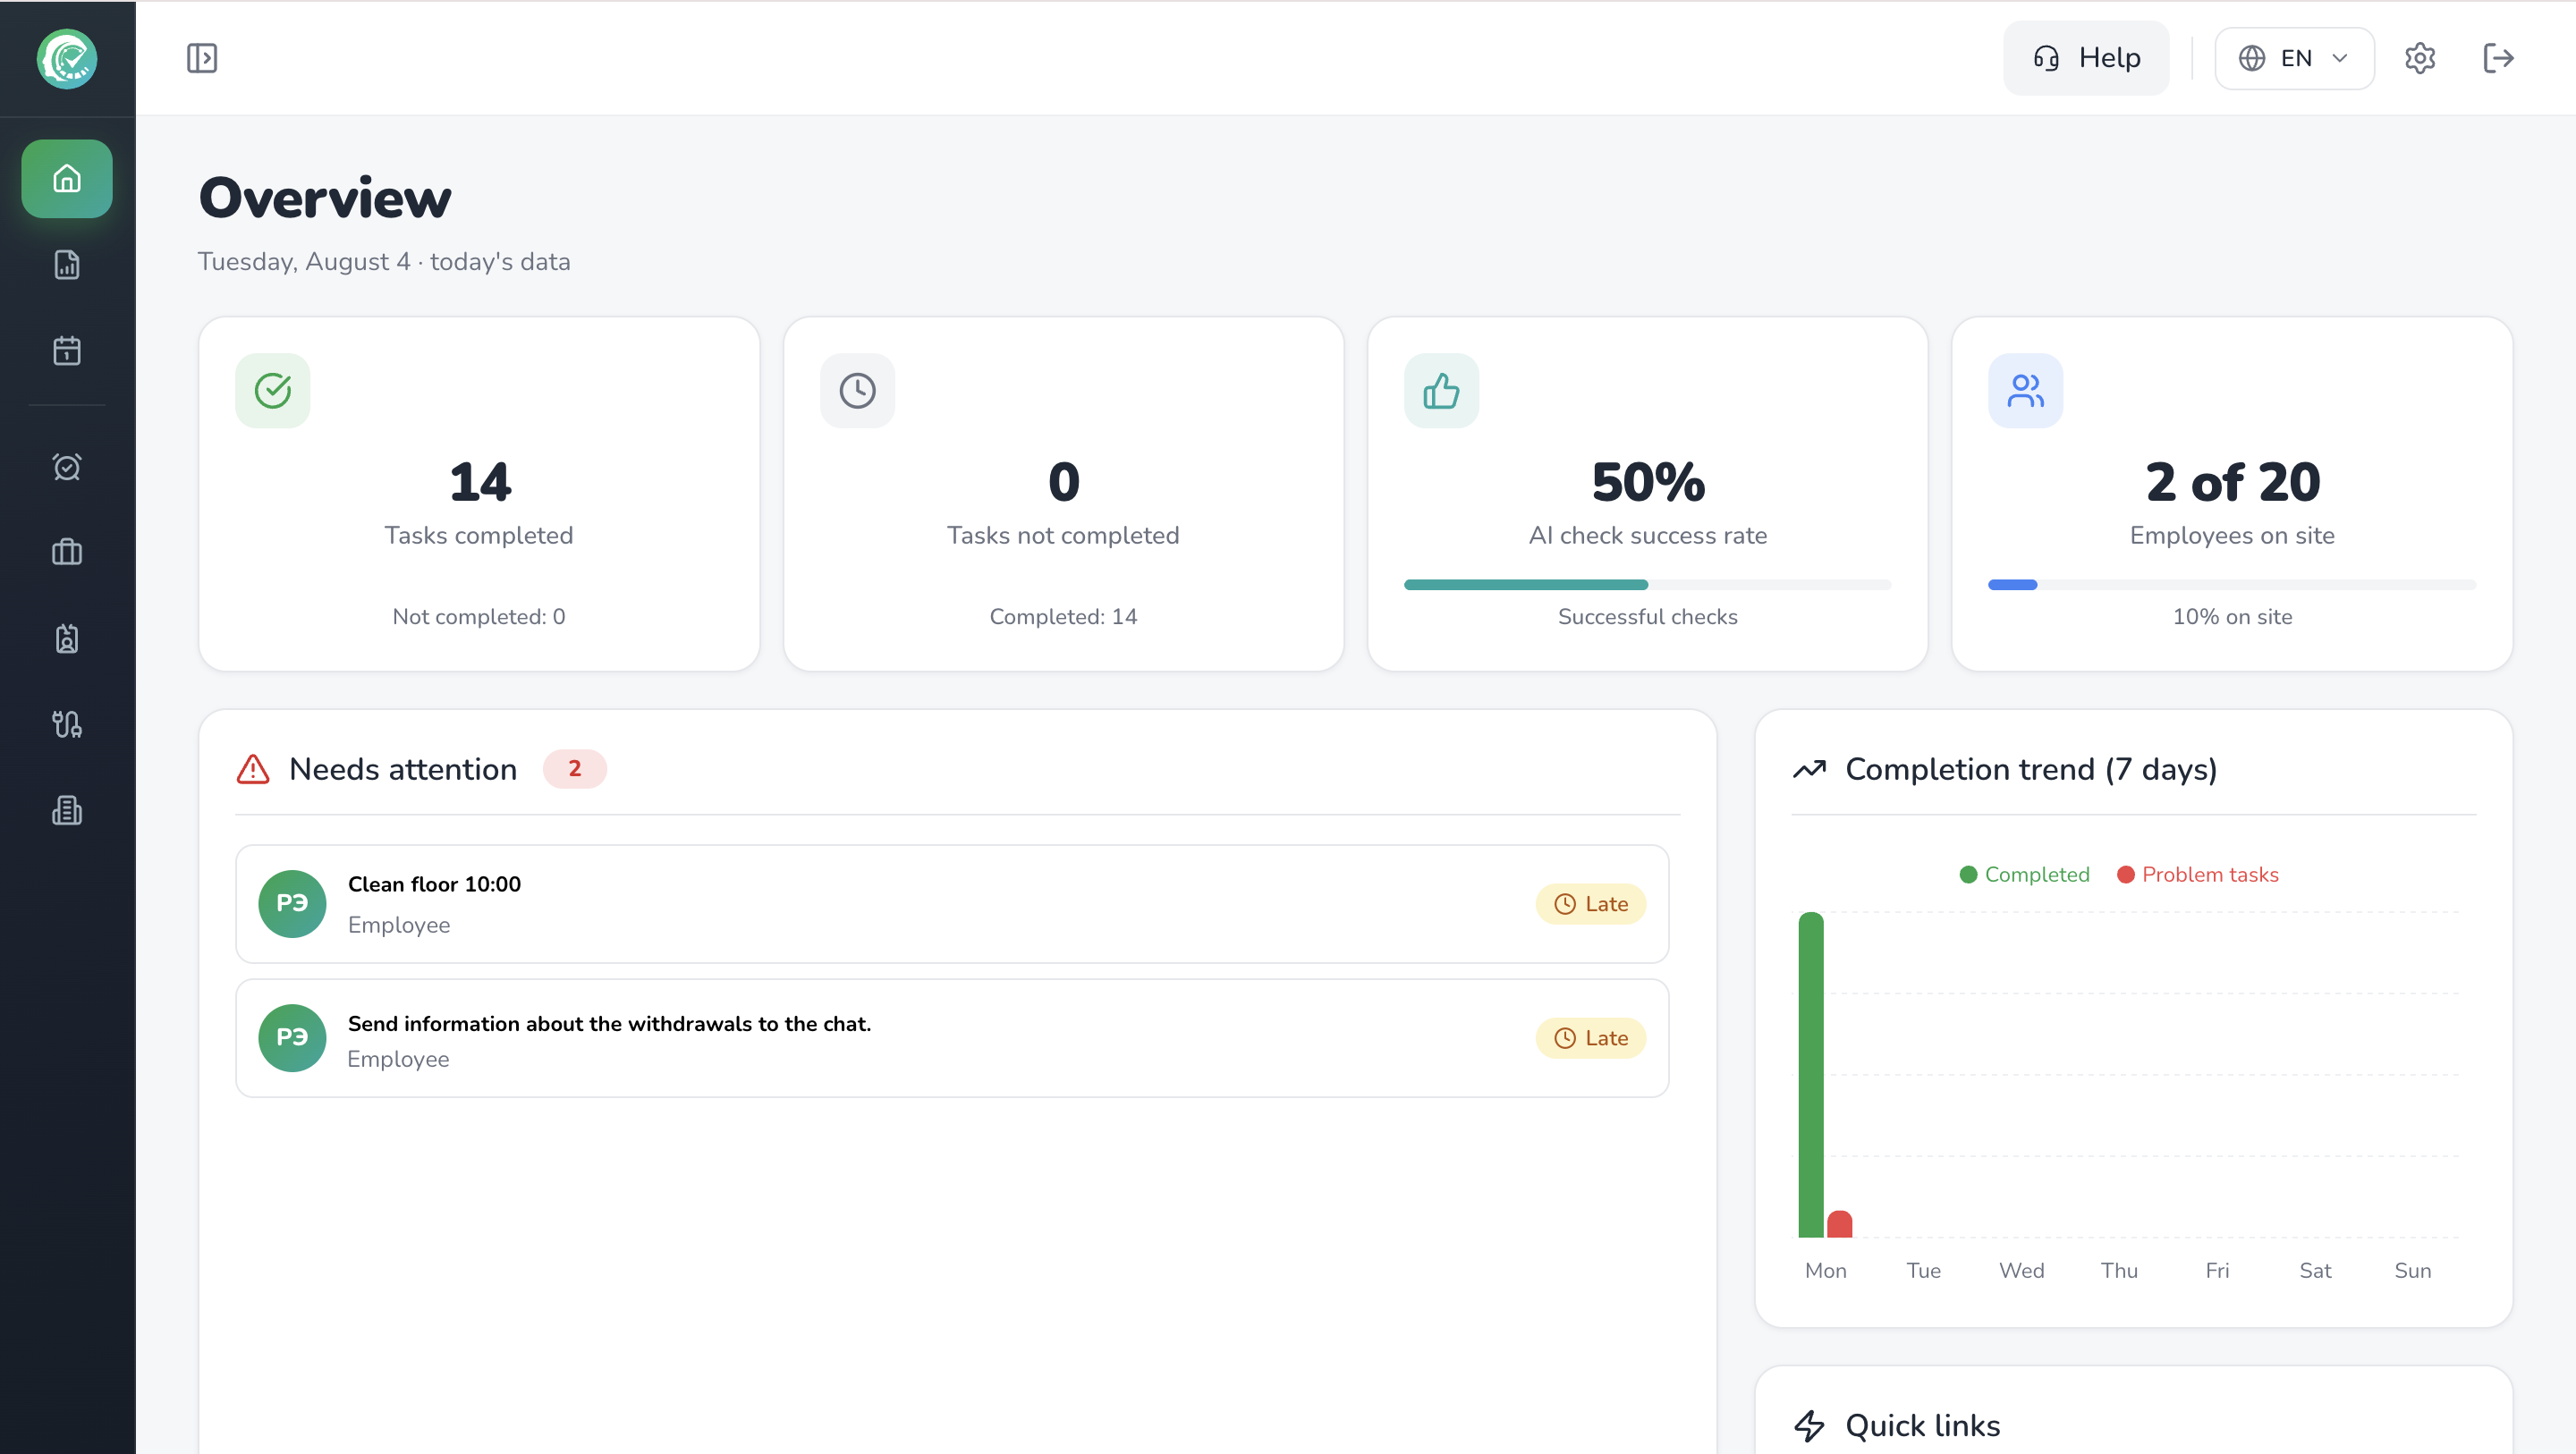Open the EN language dropdown
Viewport: 2576px width, 1454px height.
(2294, 58)
